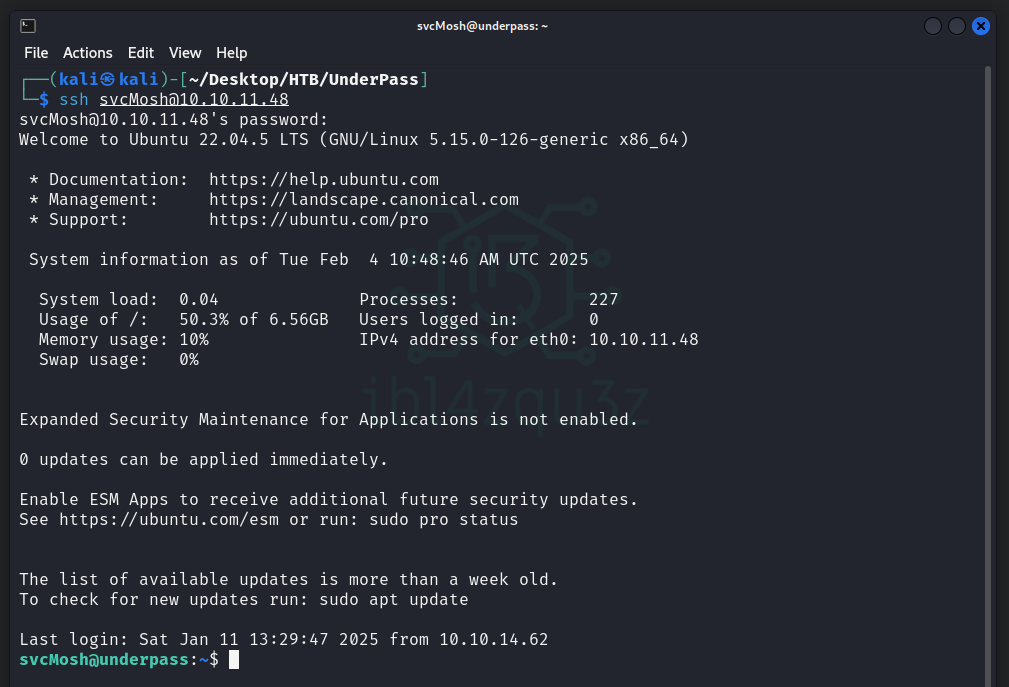The width and height of the screenshot is (1009, 687).
Task: Open the Actions menu
Action: point(88,53)
